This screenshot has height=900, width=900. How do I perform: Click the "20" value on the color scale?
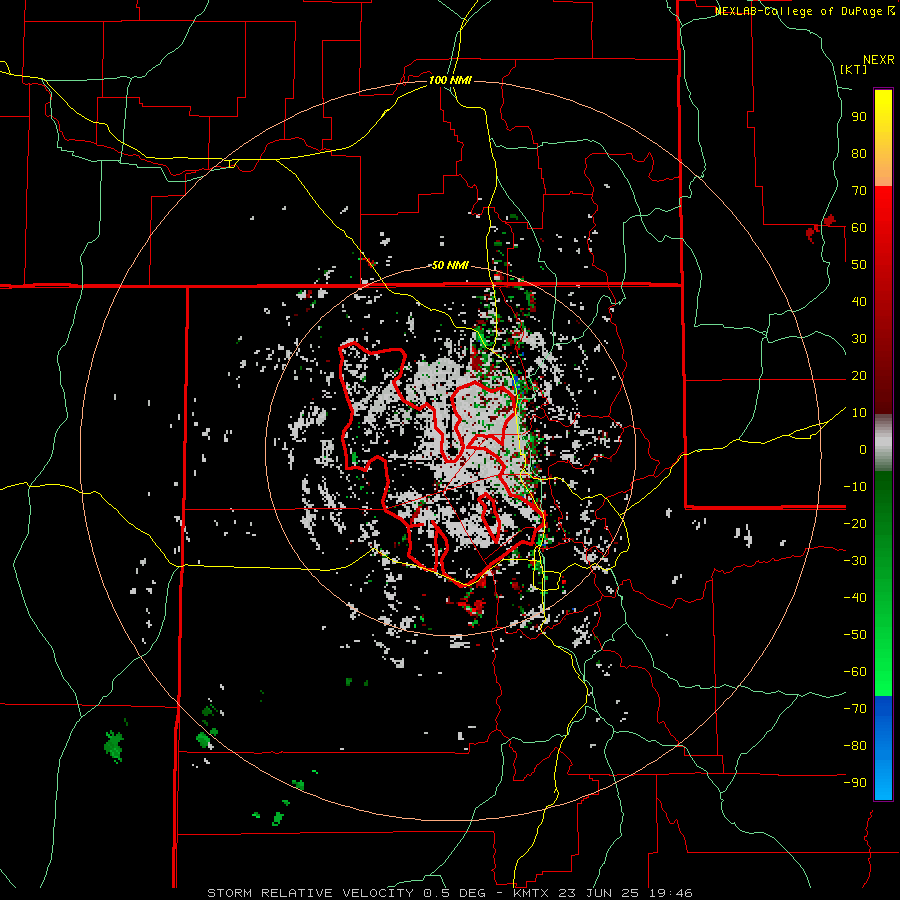pos(859,376)
